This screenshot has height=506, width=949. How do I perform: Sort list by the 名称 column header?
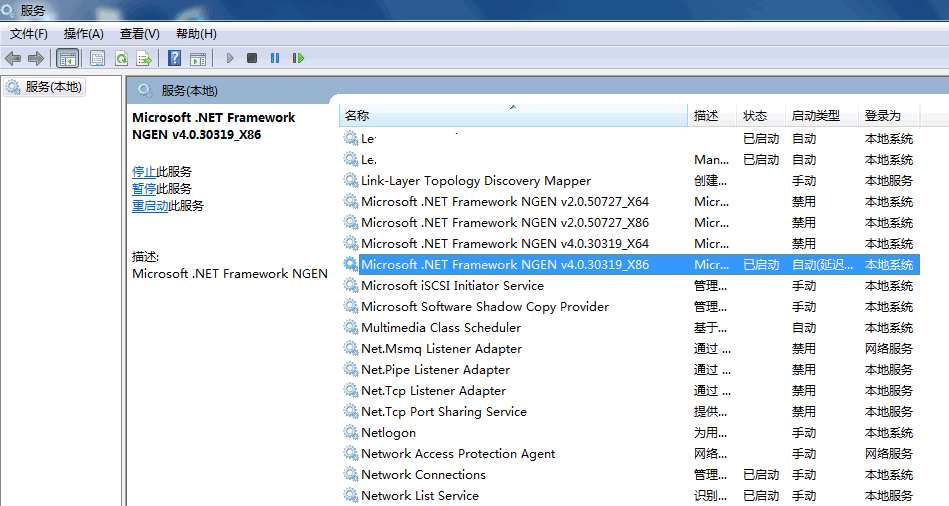357,116
